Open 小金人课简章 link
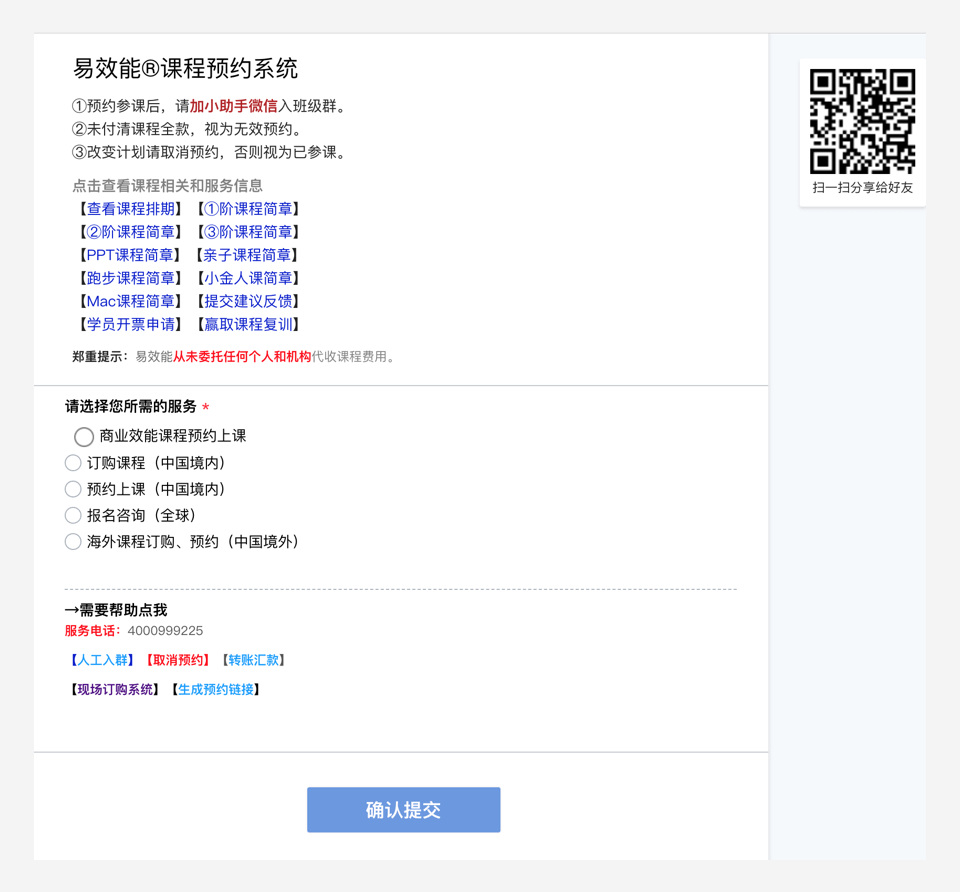This screenshot has width=960, height=892. point(248,279)
